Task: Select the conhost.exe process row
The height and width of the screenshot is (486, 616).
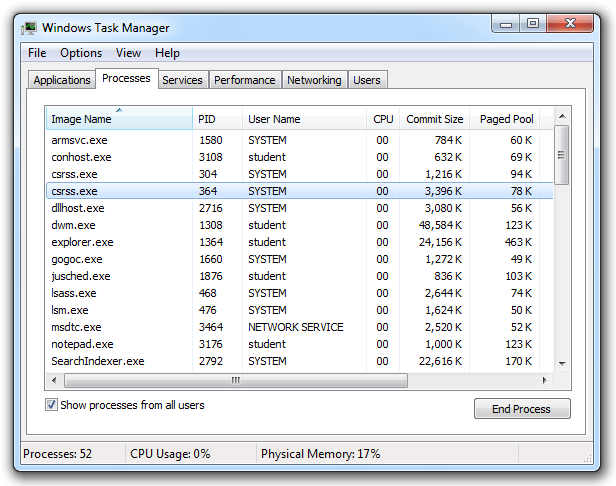Action: tap(299, 157)
